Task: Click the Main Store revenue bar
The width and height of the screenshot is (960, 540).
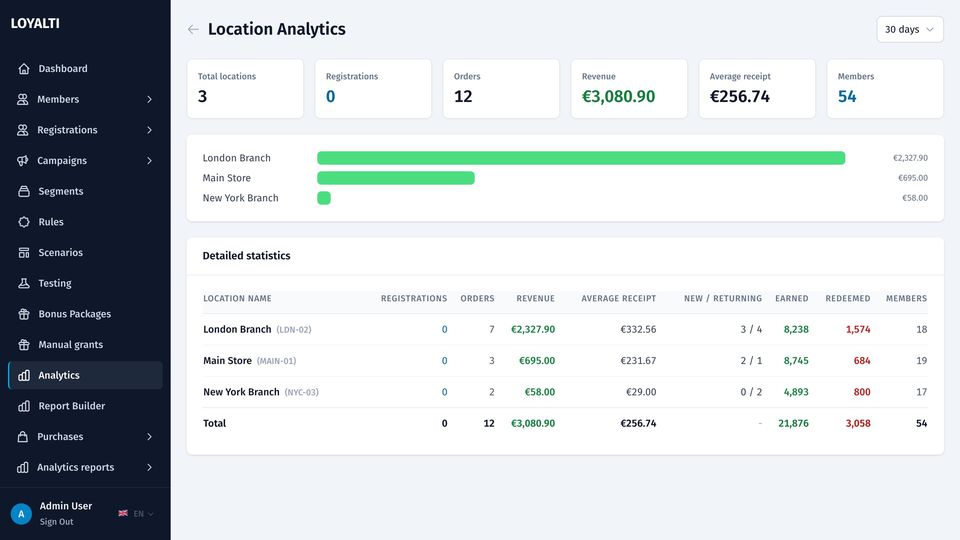Action: (x=396, y=178)
